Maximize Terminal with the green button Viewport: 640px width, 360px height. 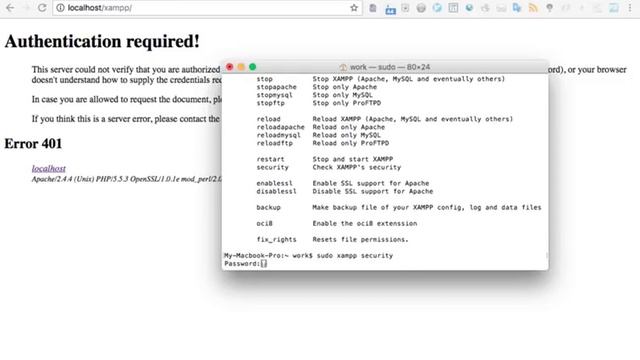click(252, 67)
